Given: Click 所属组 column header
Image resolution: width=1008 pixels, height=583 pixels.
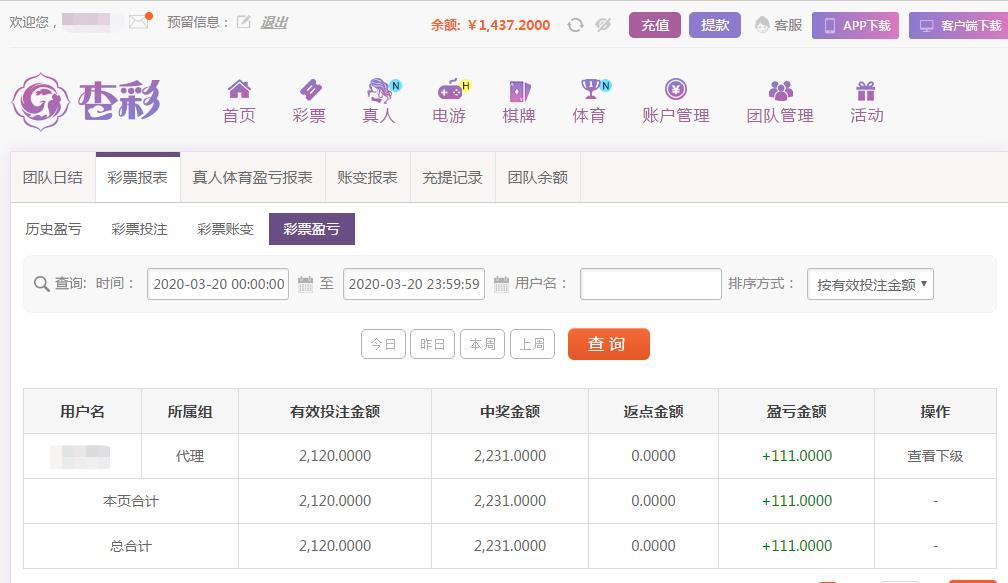Looking at the screenshot, I should (x=190, y=411).
